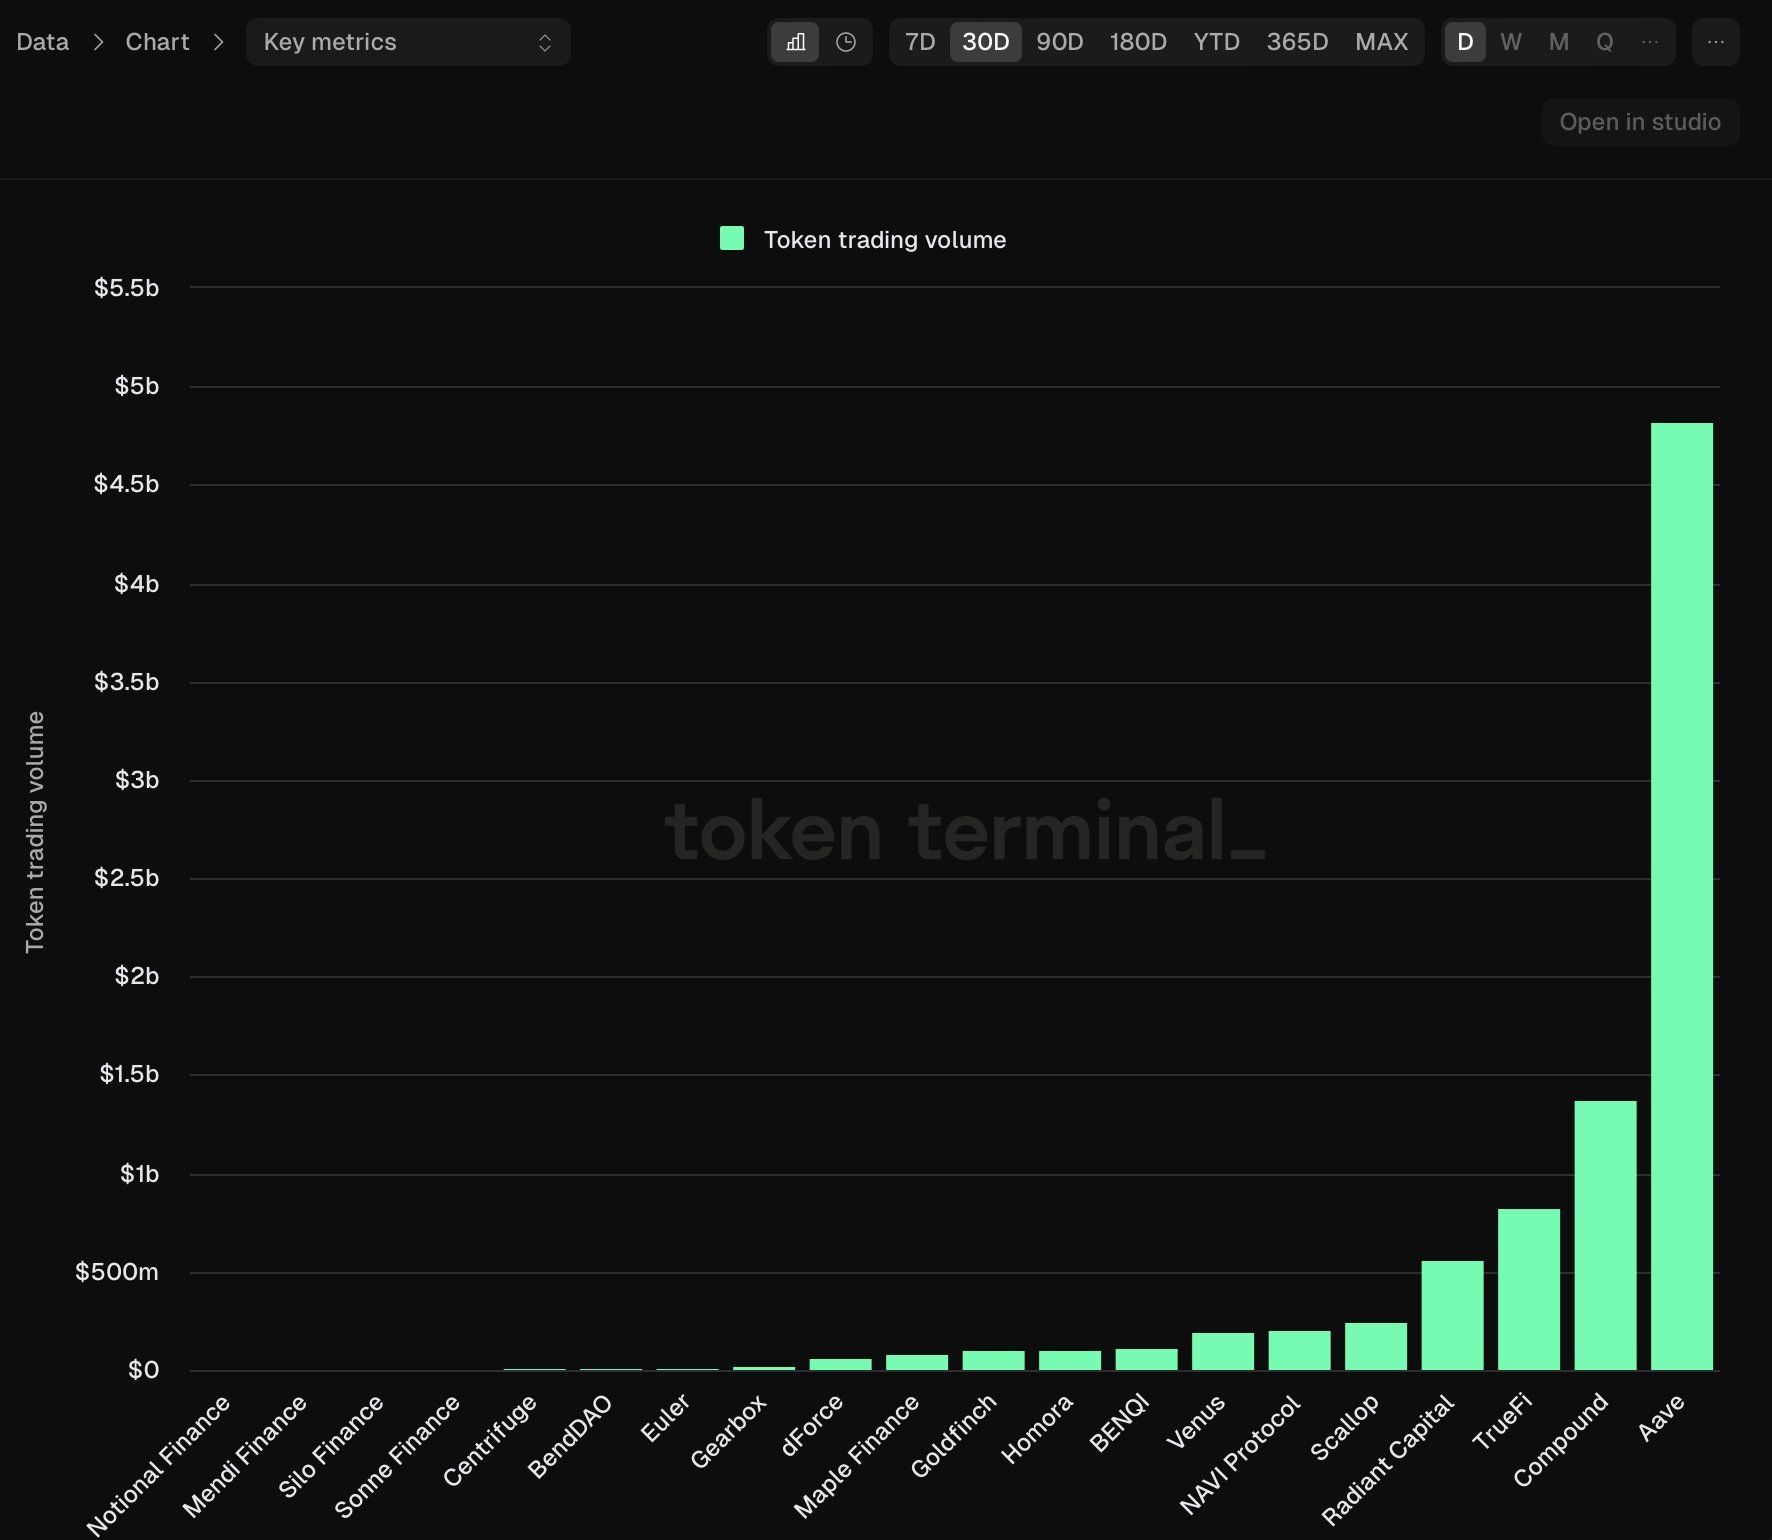The image size is (1772, 1540).
Task: Select the 90D time range
Action: [x=1060, y=42]
